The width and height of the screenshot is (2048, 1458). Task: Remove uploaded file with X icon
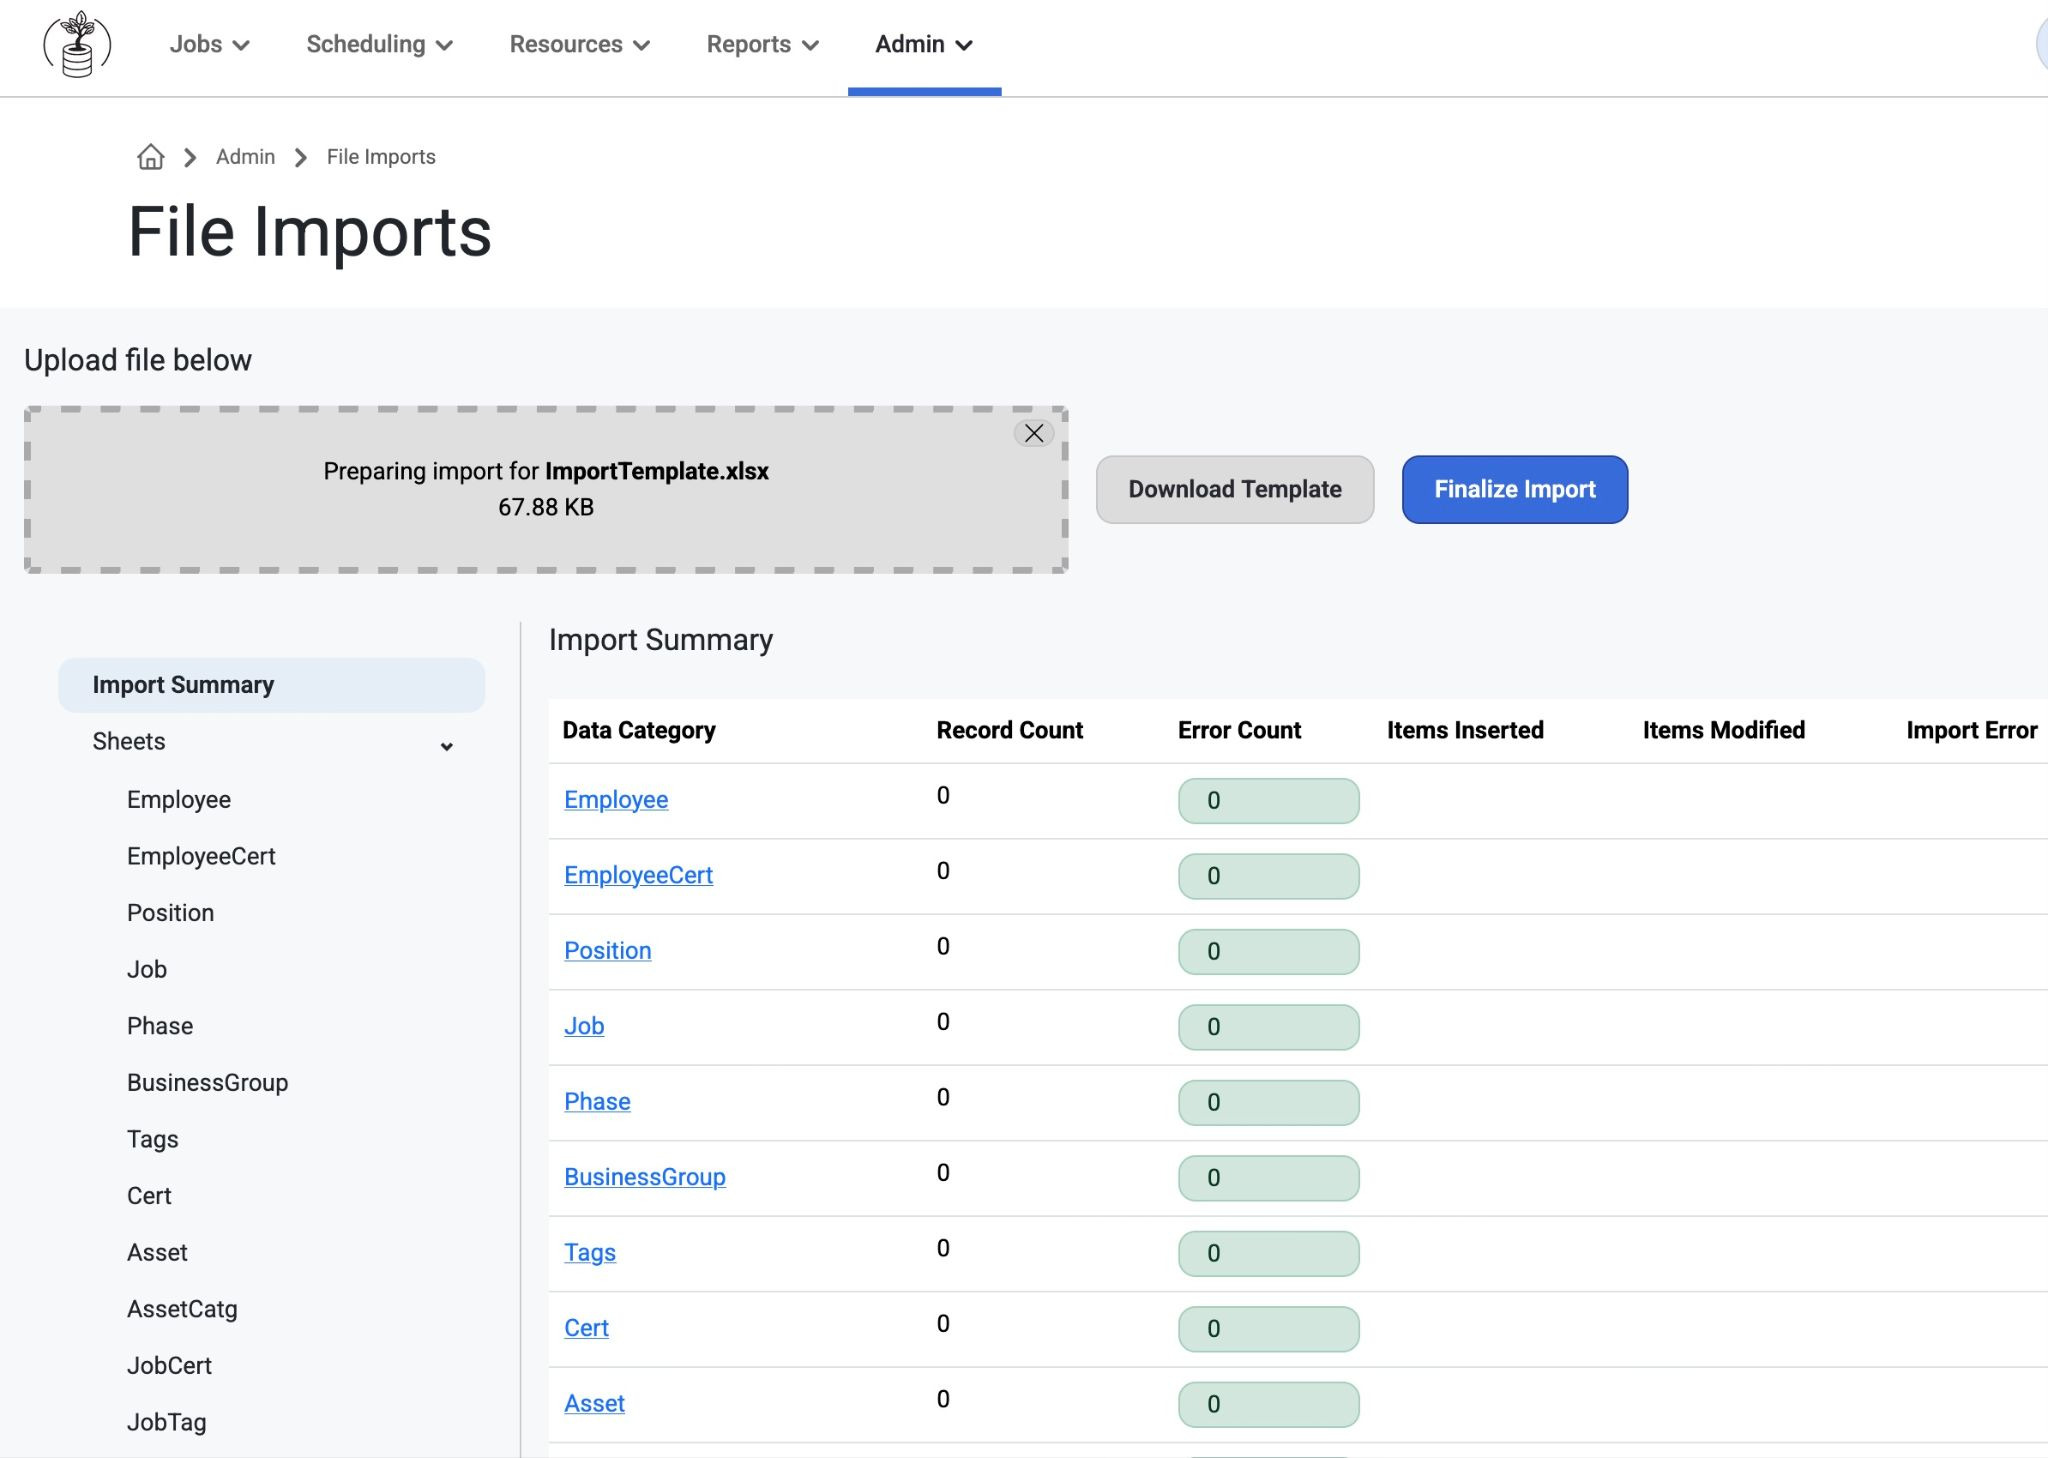tap(1034, 433)
